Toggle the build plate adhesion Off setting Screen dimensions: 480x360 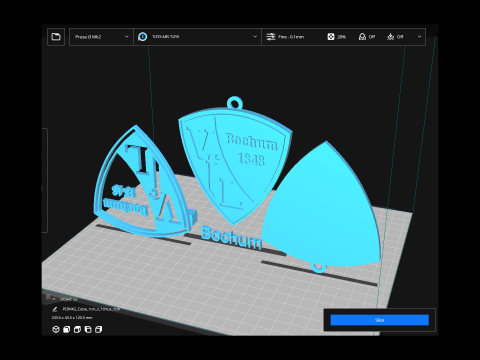tap(395, 37)
